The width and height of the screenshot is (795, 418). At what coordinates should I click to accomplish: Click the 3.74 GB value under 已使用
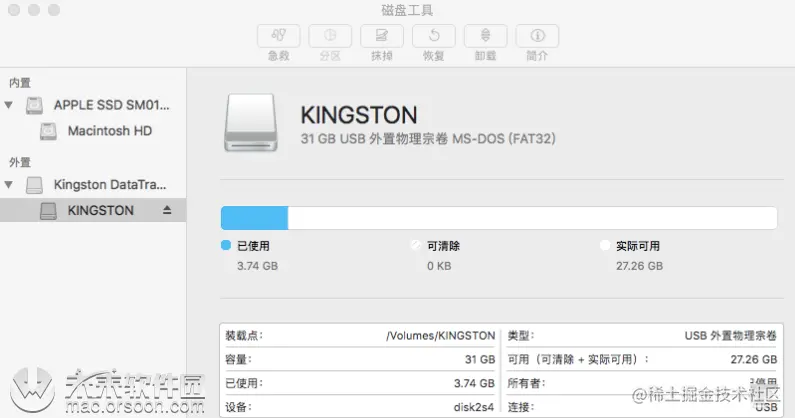[x=258, y=266]
